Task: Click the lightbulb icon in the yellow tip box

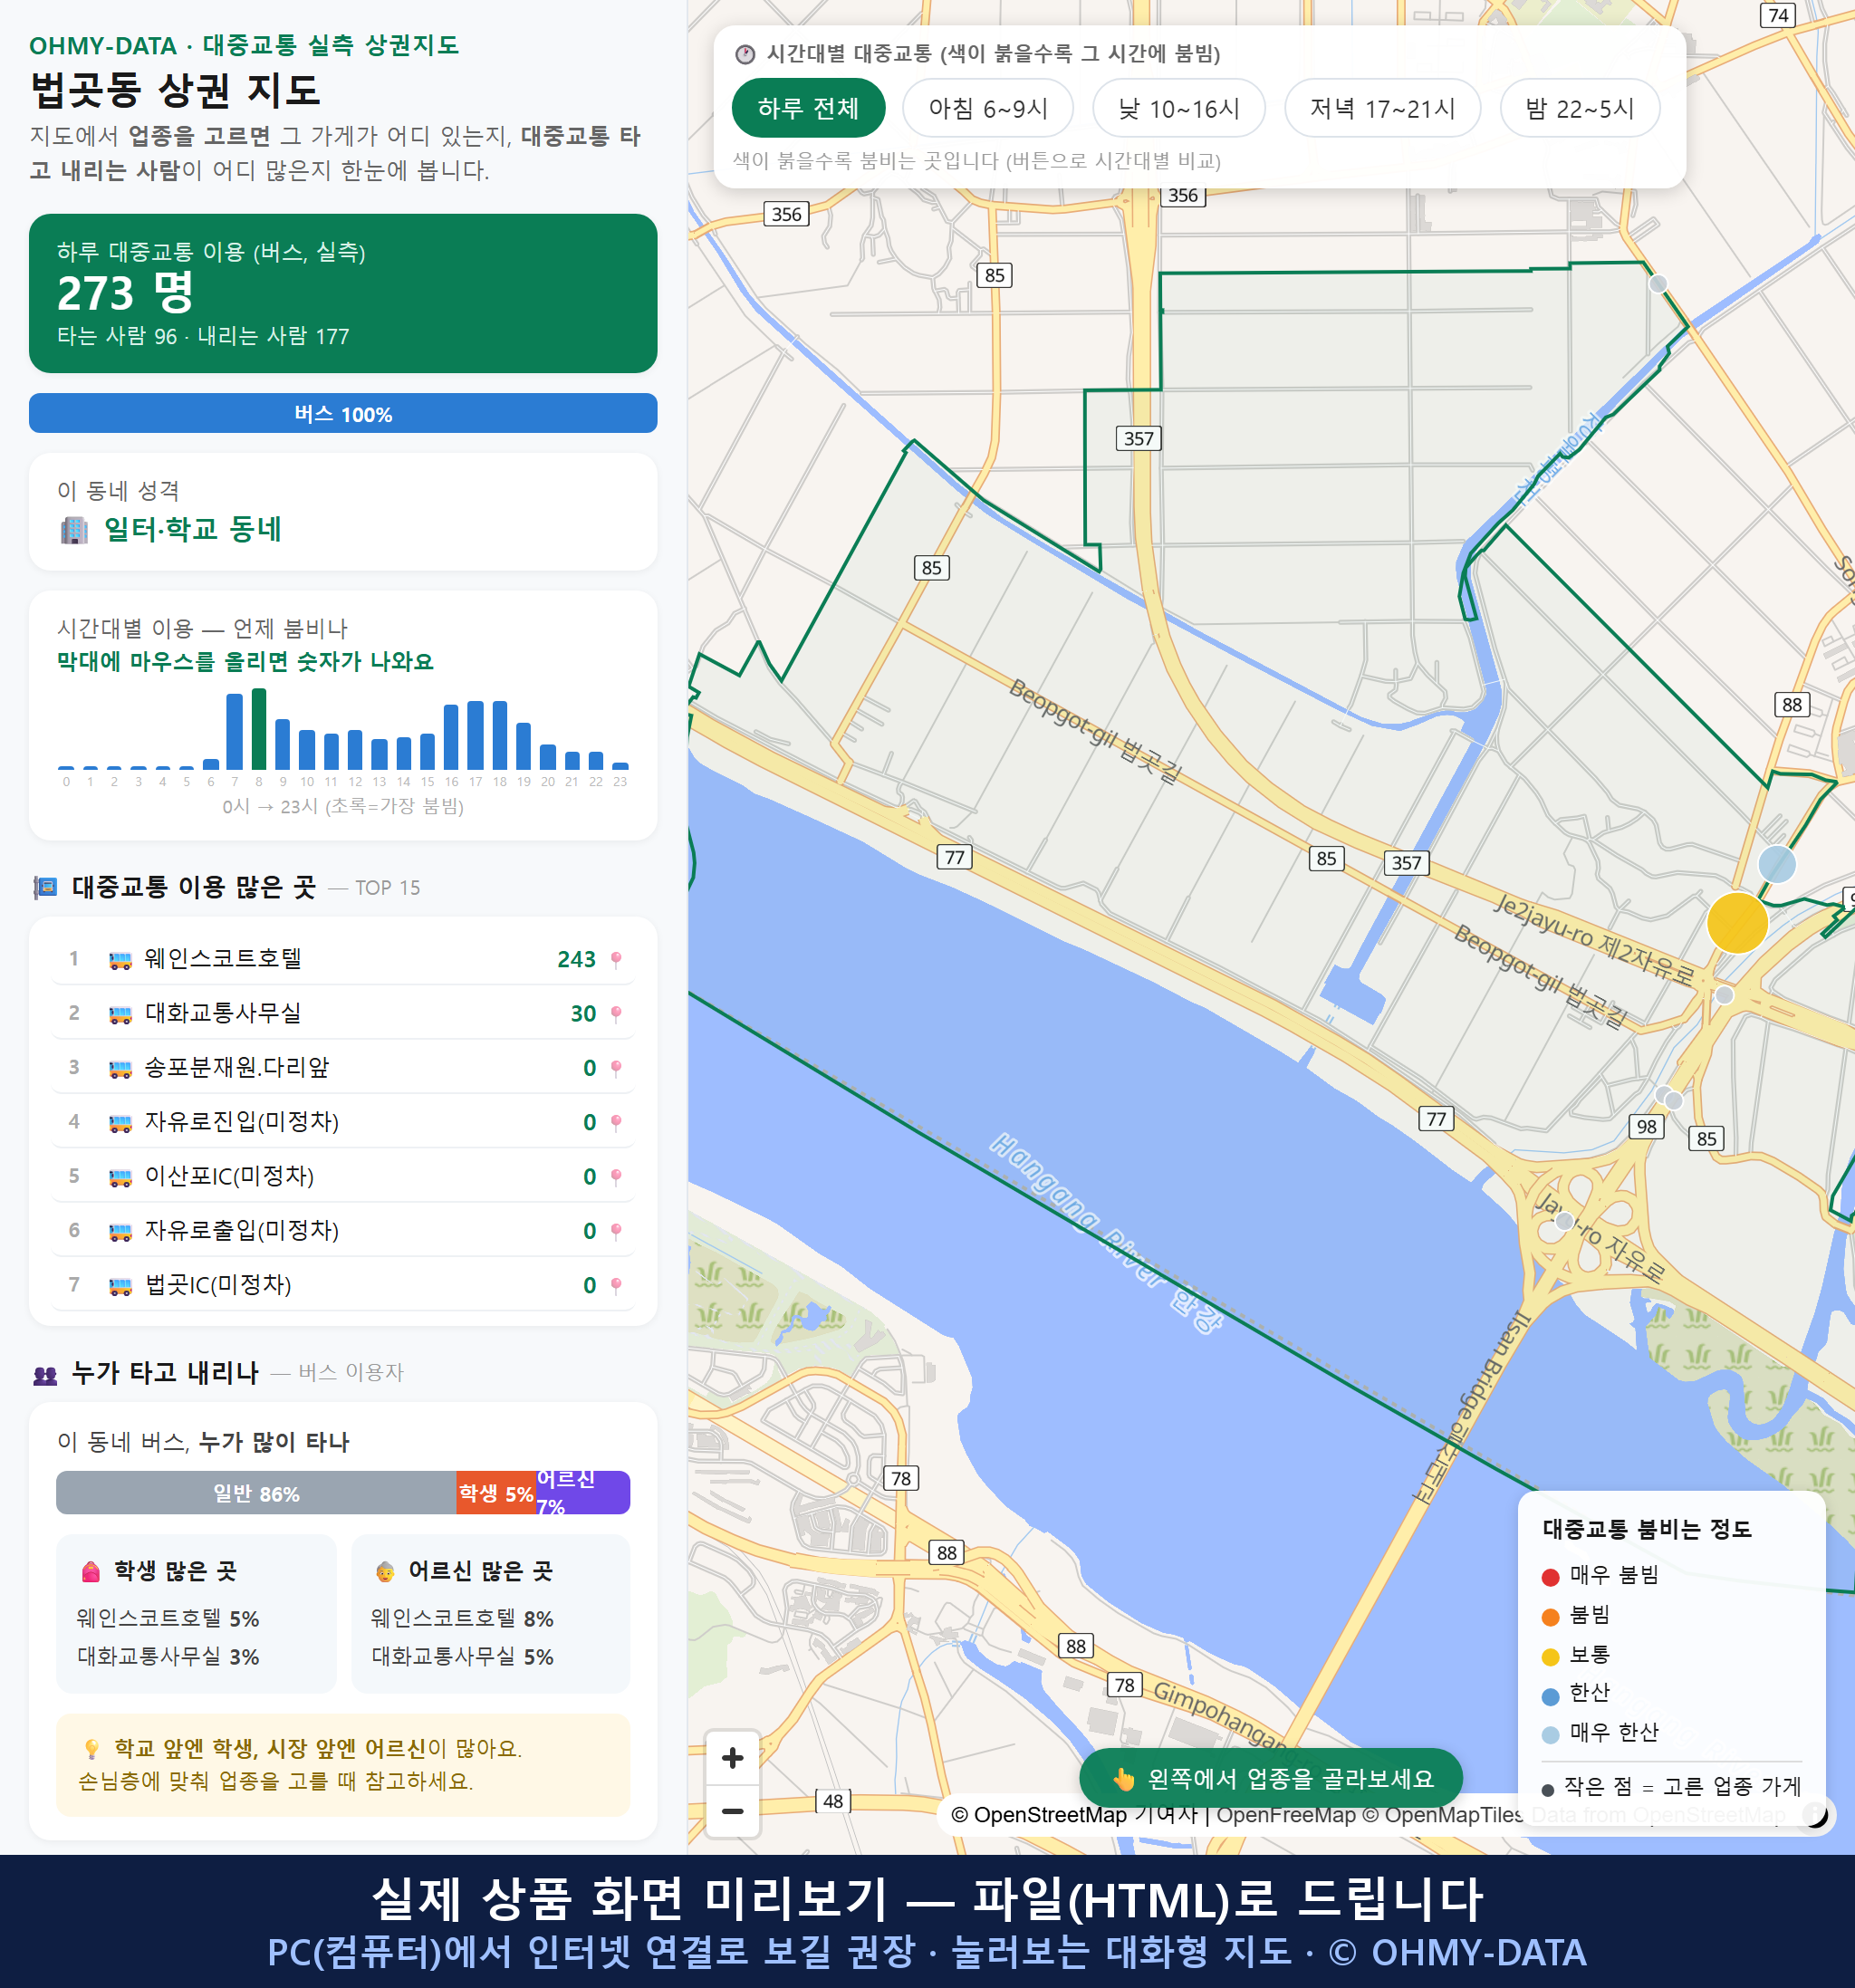Action: [92, 1748]
